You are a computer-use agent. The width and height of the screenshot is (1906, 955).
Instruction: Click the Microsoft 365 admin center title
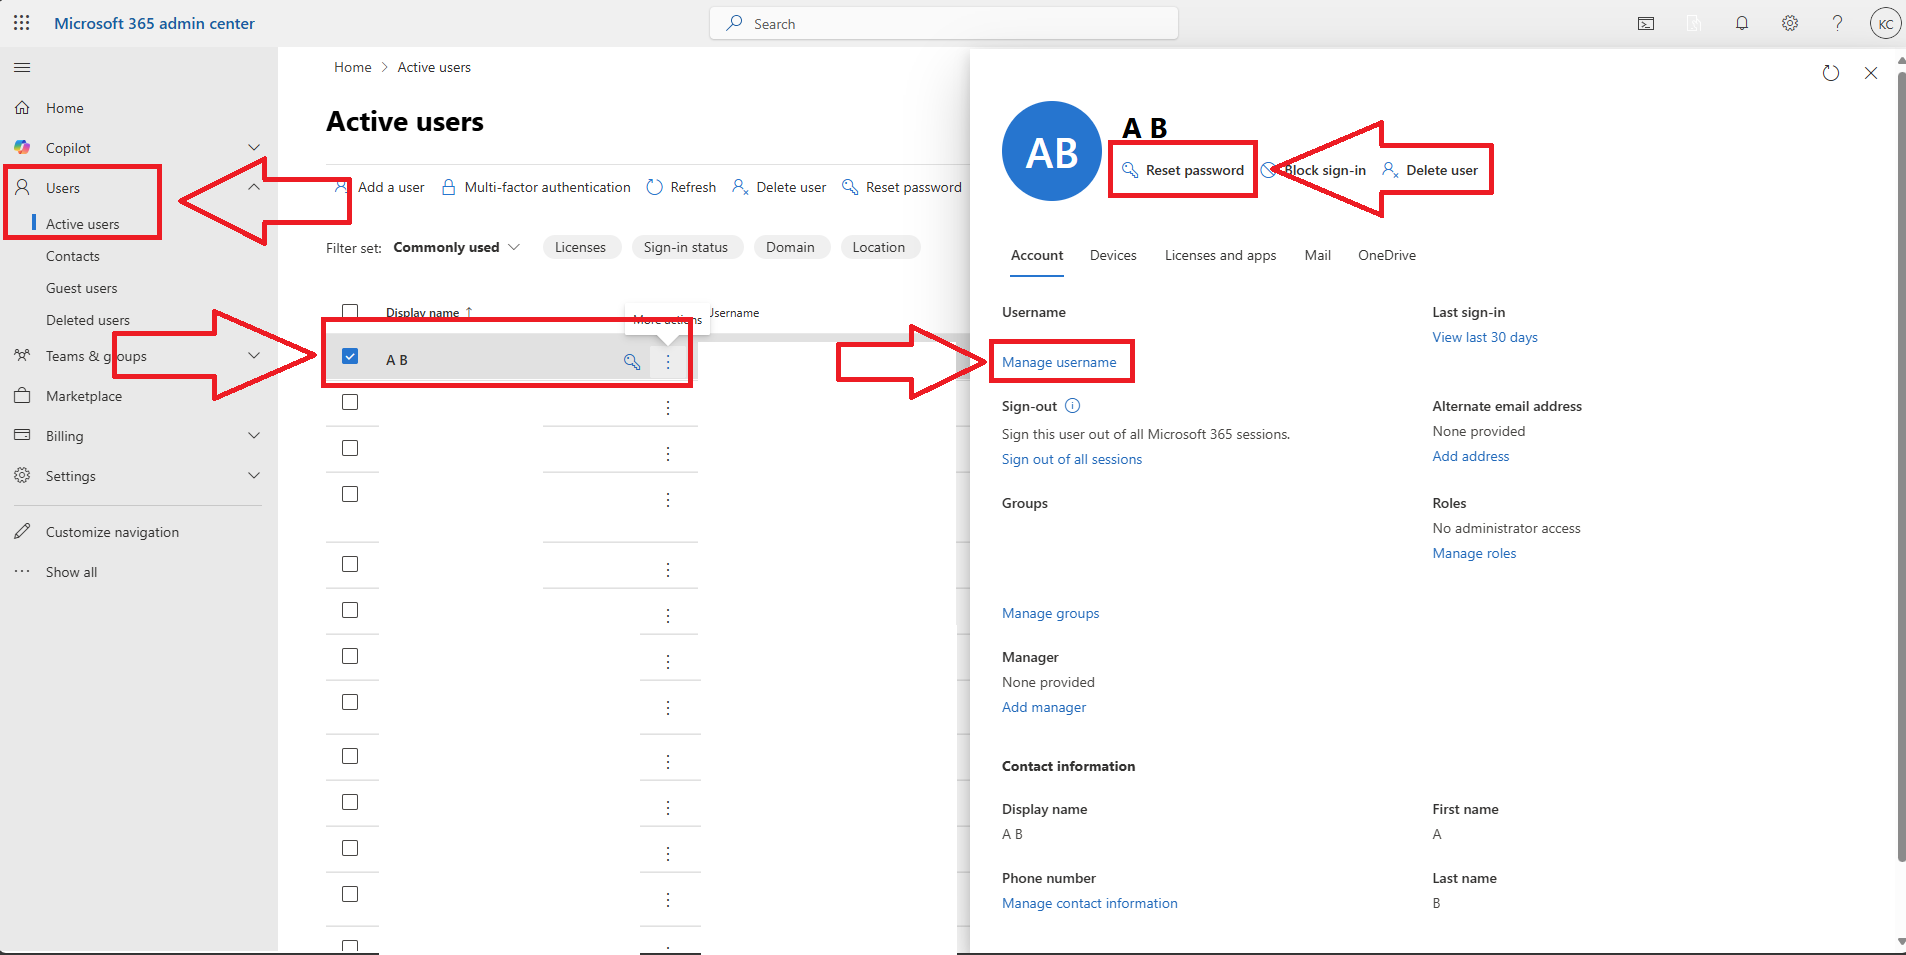(154, 23)
